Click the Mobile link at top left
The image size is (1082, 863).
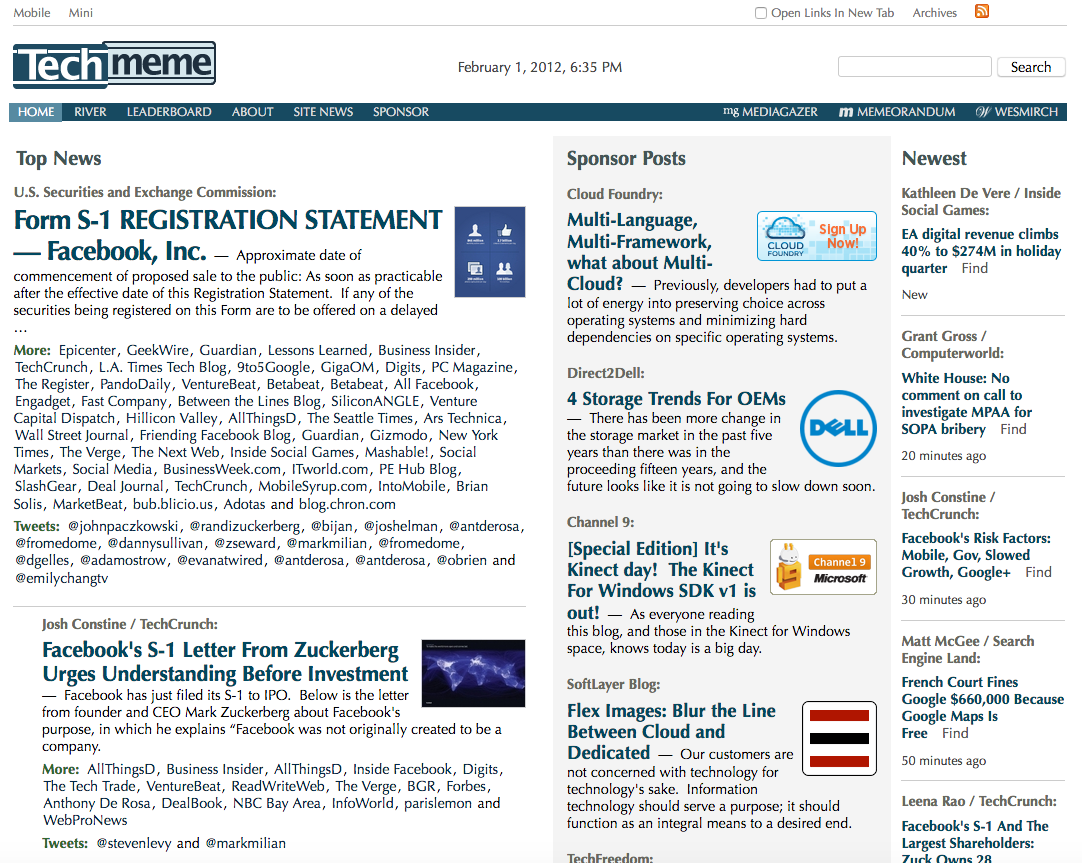[31, 12]
